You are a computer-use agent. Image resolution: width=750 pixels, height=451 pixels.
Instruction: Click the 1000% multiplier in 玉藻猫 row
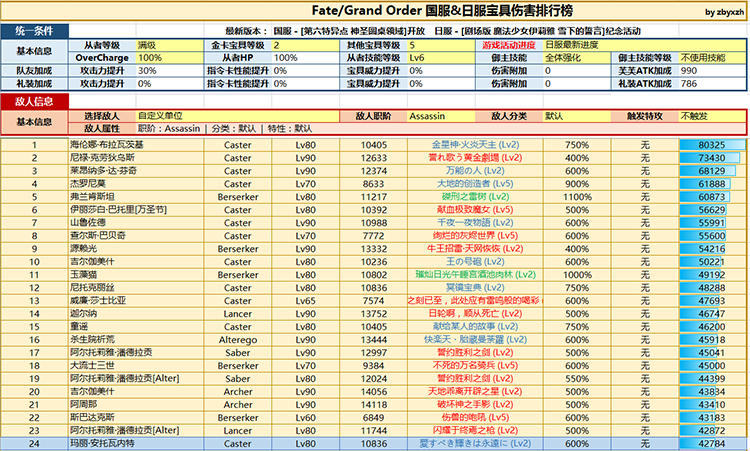pyautogui.click(x=577, y=275)
